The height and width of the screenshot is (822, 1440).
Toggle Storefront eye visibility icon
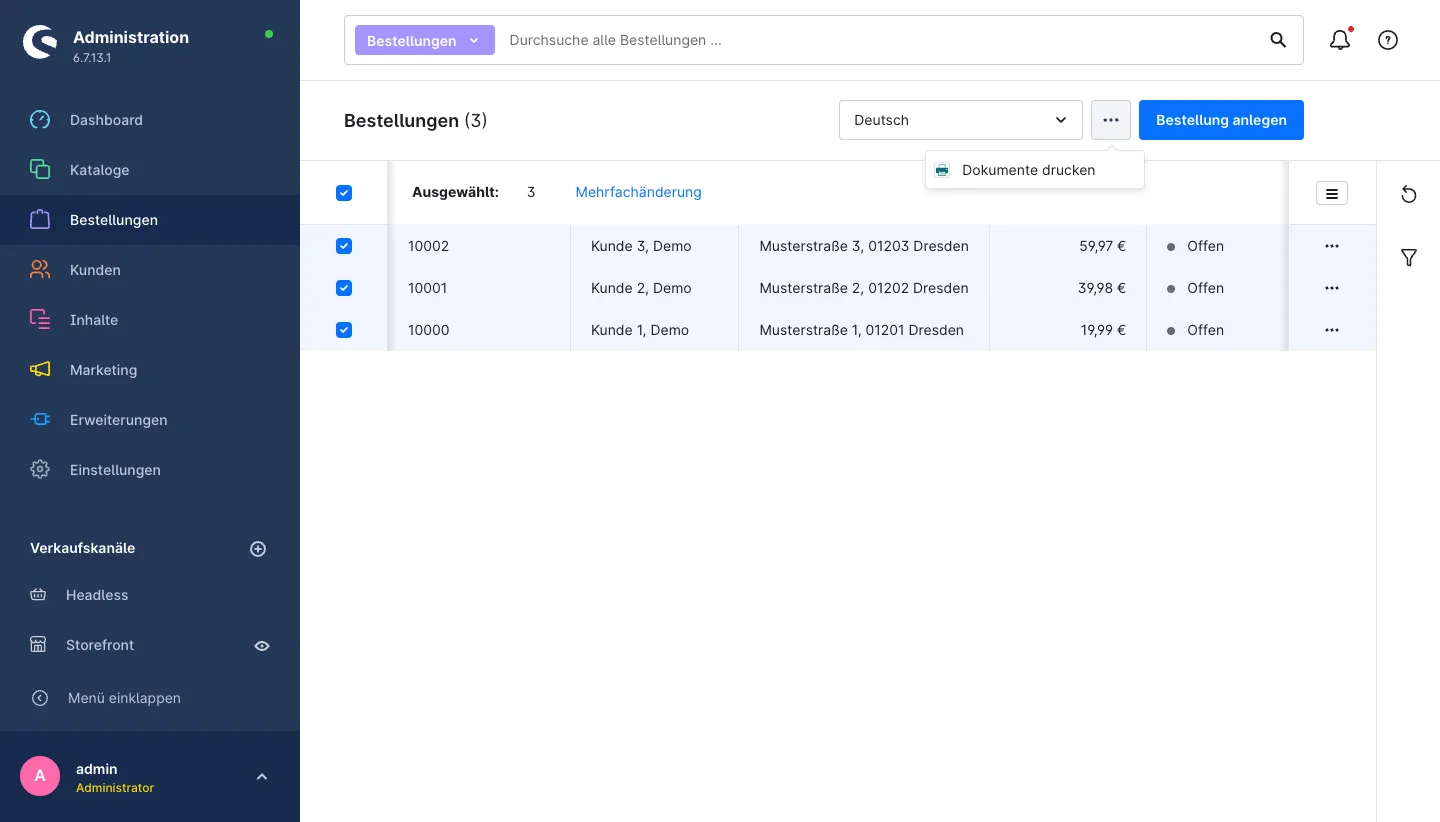tap(262, 646)
